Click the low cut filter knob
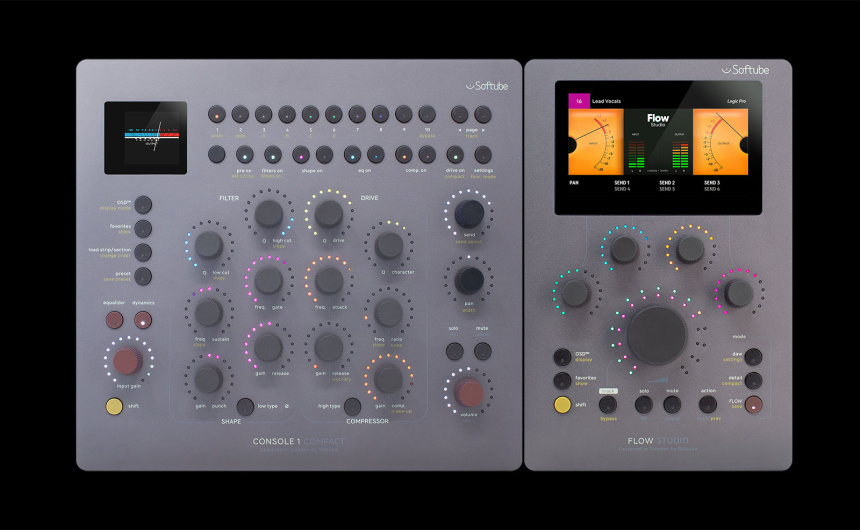Viewport: 860px width, 530px height. tap(209, 245)
